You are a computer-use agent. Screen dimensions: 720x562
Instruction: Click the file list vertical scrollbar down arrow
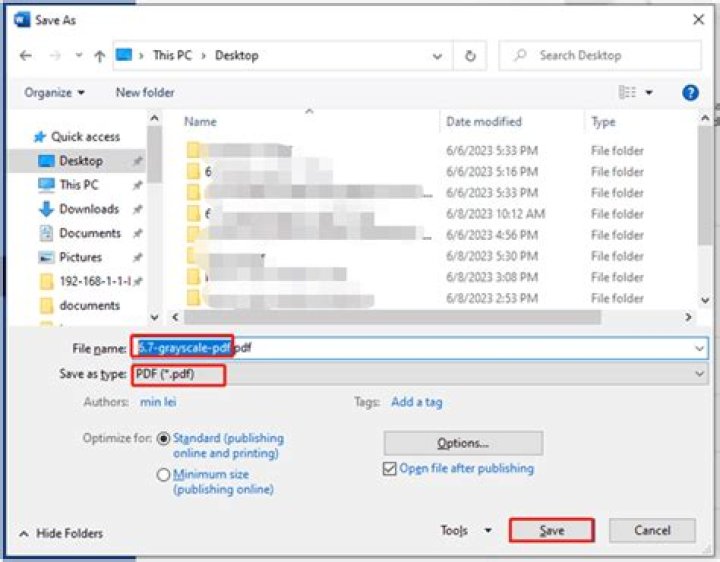click(x=706, y=300)
